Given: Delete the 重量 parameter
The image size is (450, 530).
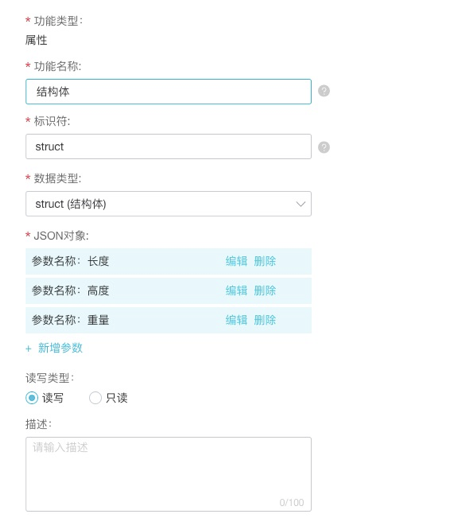Looking at the screenshot, I should 265,320.
